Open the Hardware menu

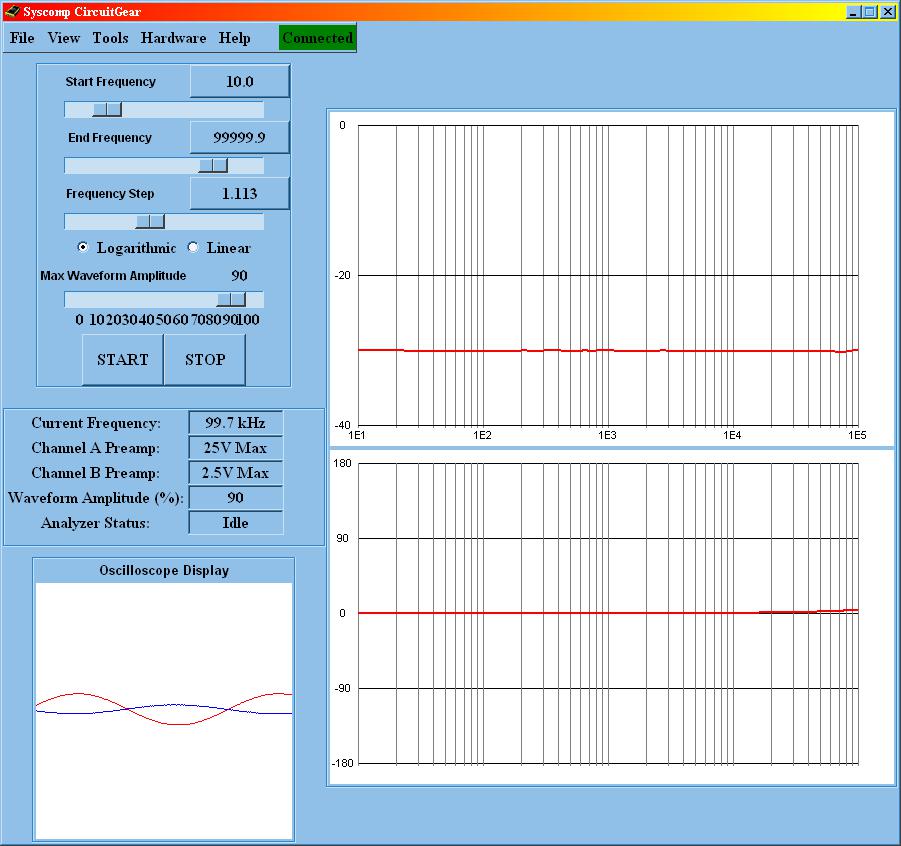(173, 38)
